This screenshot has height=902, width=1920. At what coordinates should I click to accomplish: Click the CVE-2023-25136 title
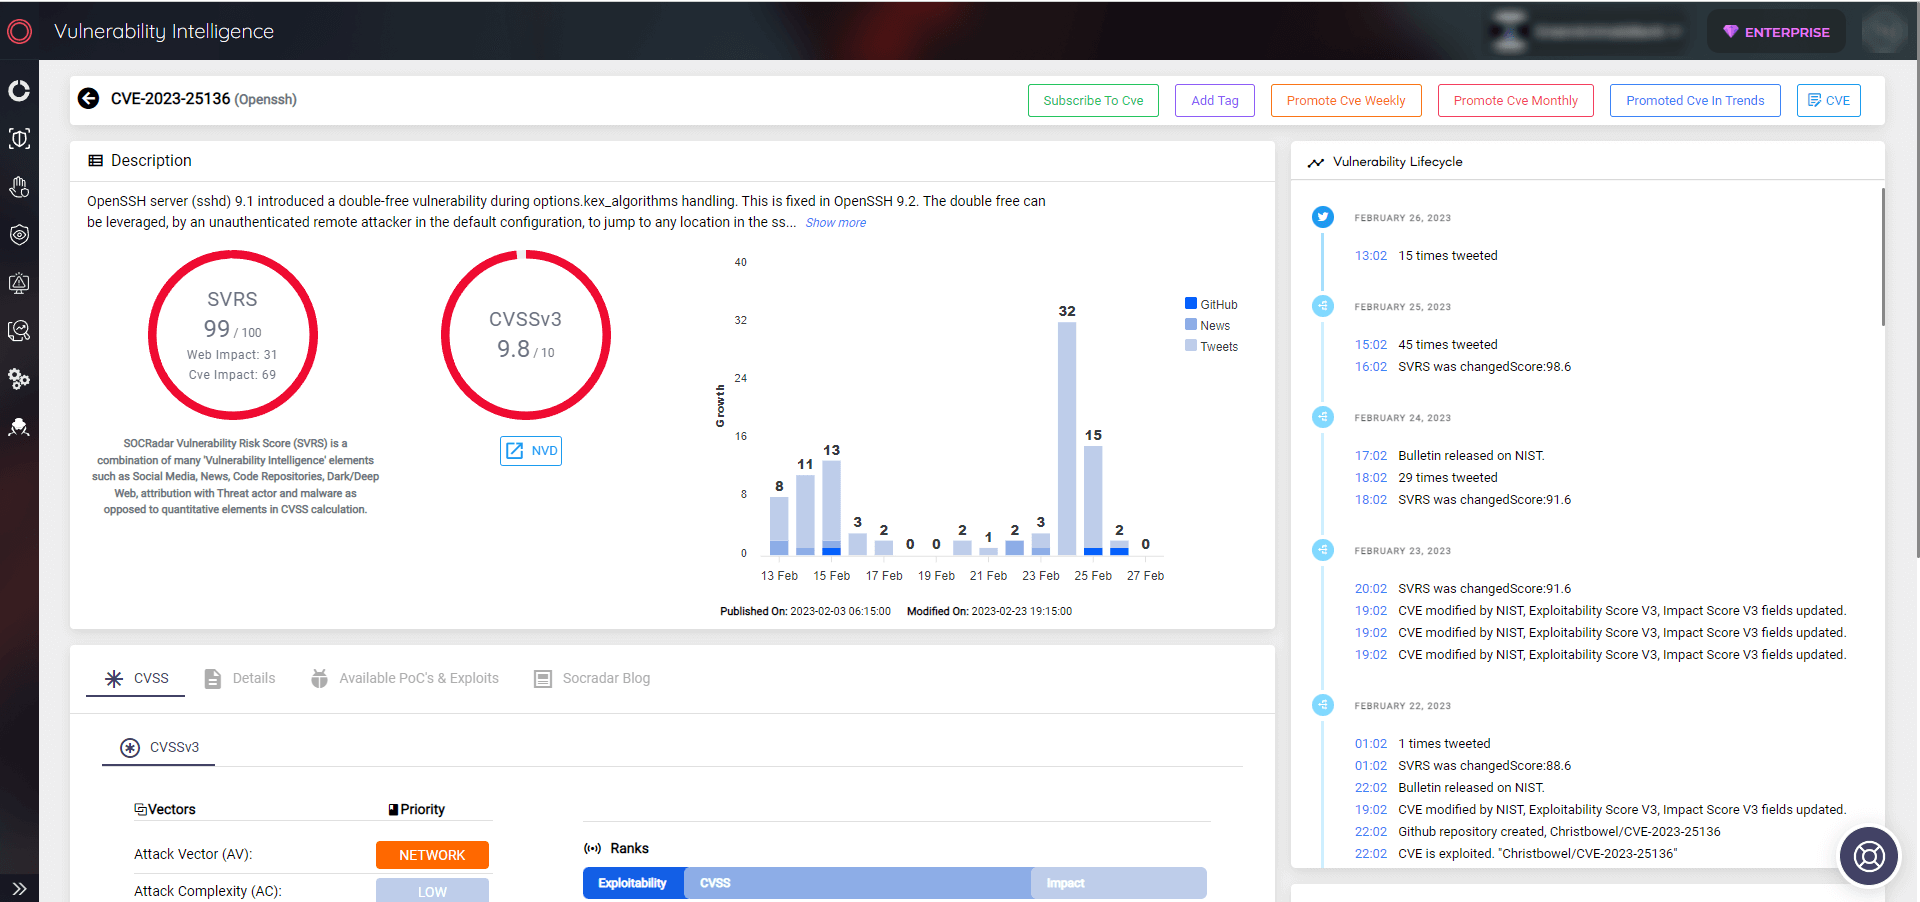tap(170, 99)
